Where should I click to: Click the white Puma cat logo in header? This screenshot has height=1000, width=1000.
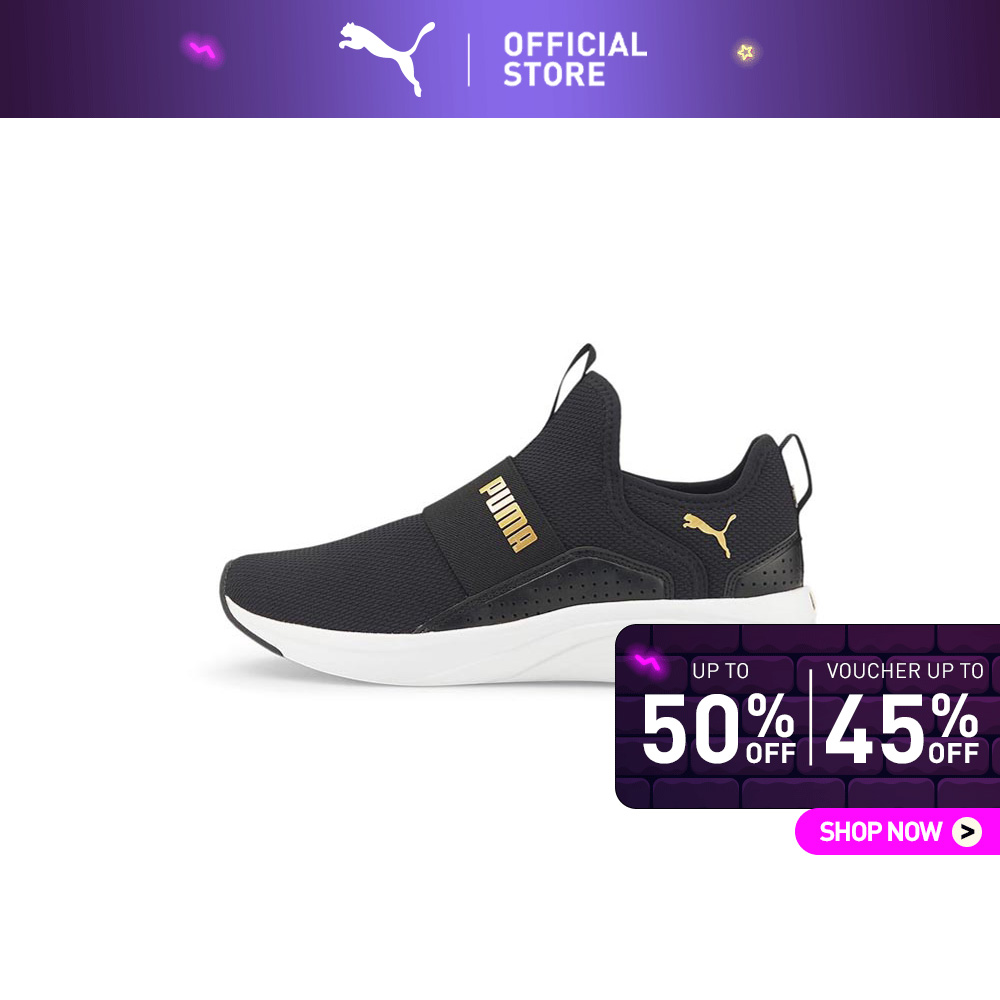[386, 59]
